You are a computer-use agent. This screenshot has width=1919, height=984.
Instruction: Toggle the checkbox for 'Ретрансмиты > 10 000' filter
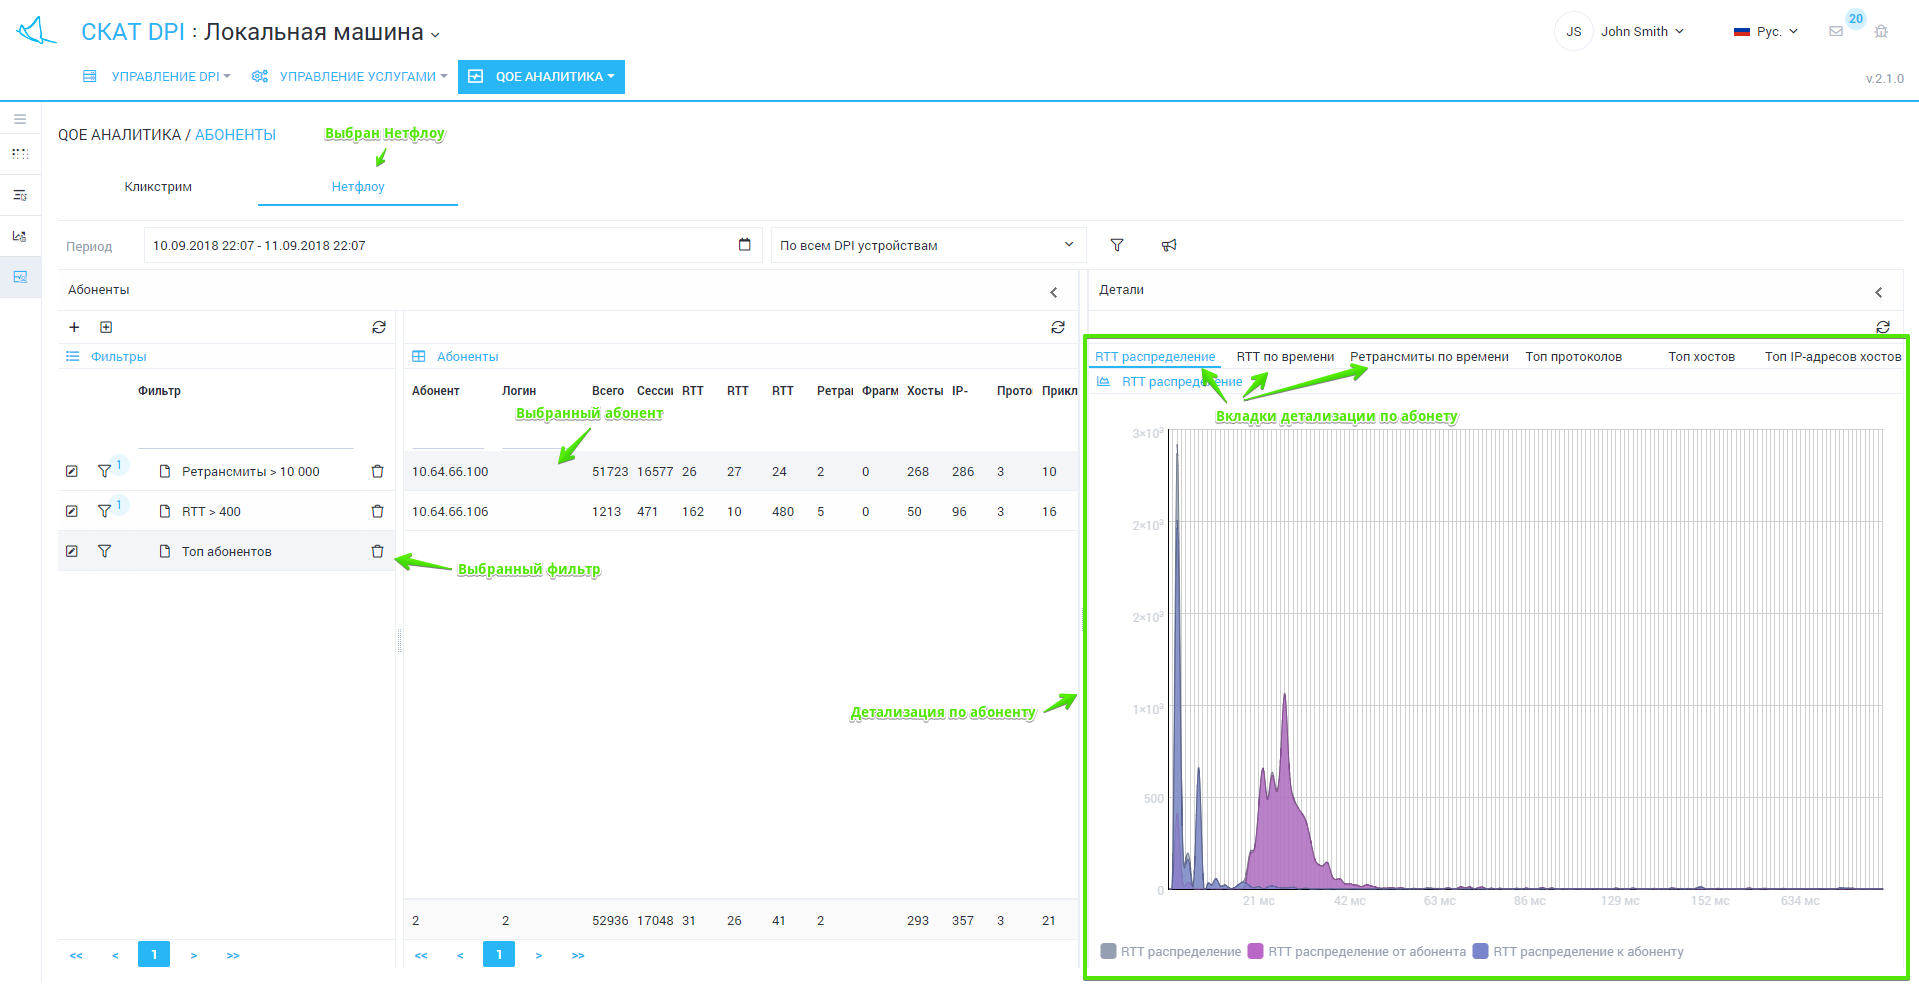coord(72,471)
